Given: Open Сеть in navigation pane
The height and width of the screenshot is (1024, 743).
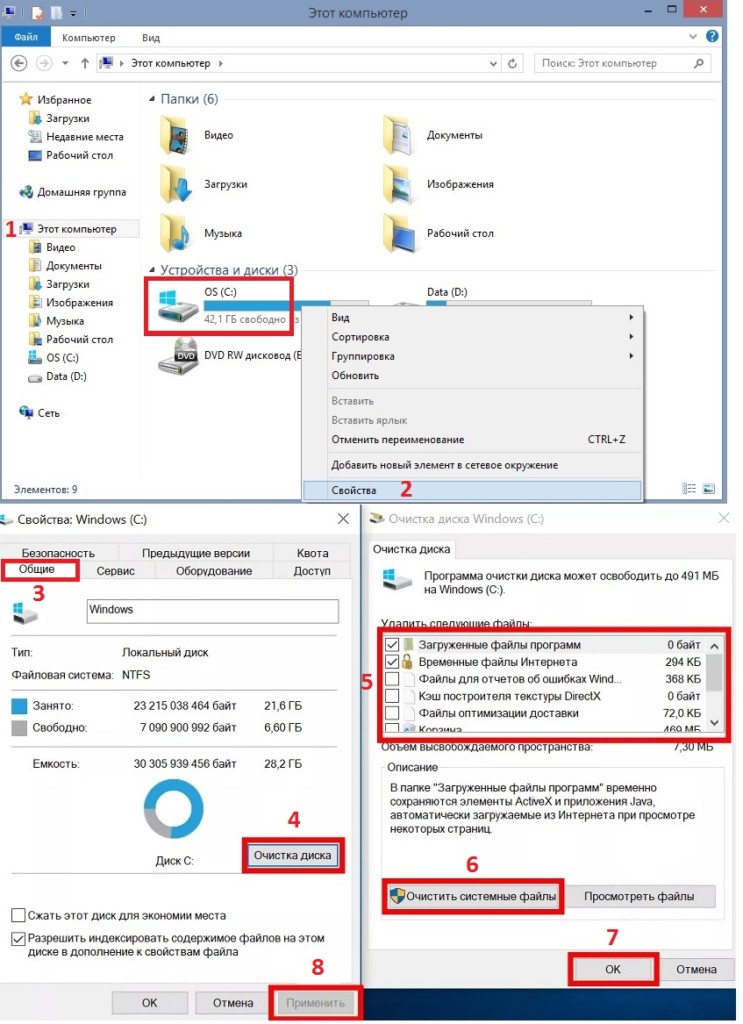Looking at the screenshot, I should coord(39,413).
